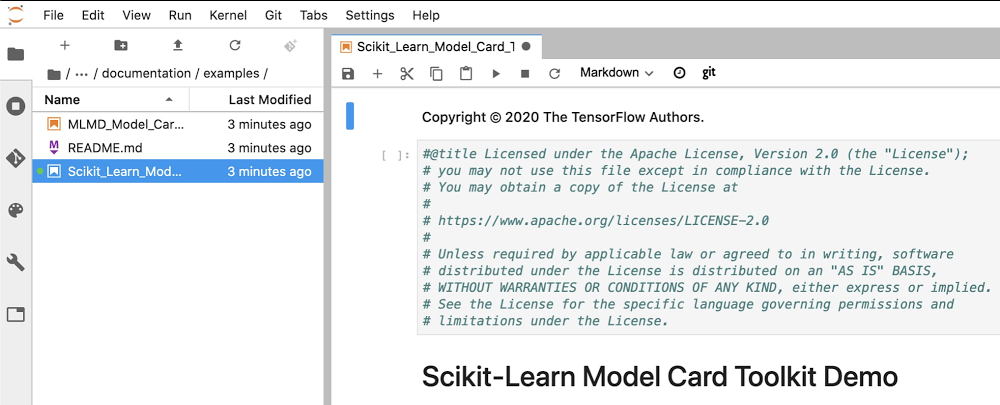Click the ellipsis breadcrumb path

[81, 74]
